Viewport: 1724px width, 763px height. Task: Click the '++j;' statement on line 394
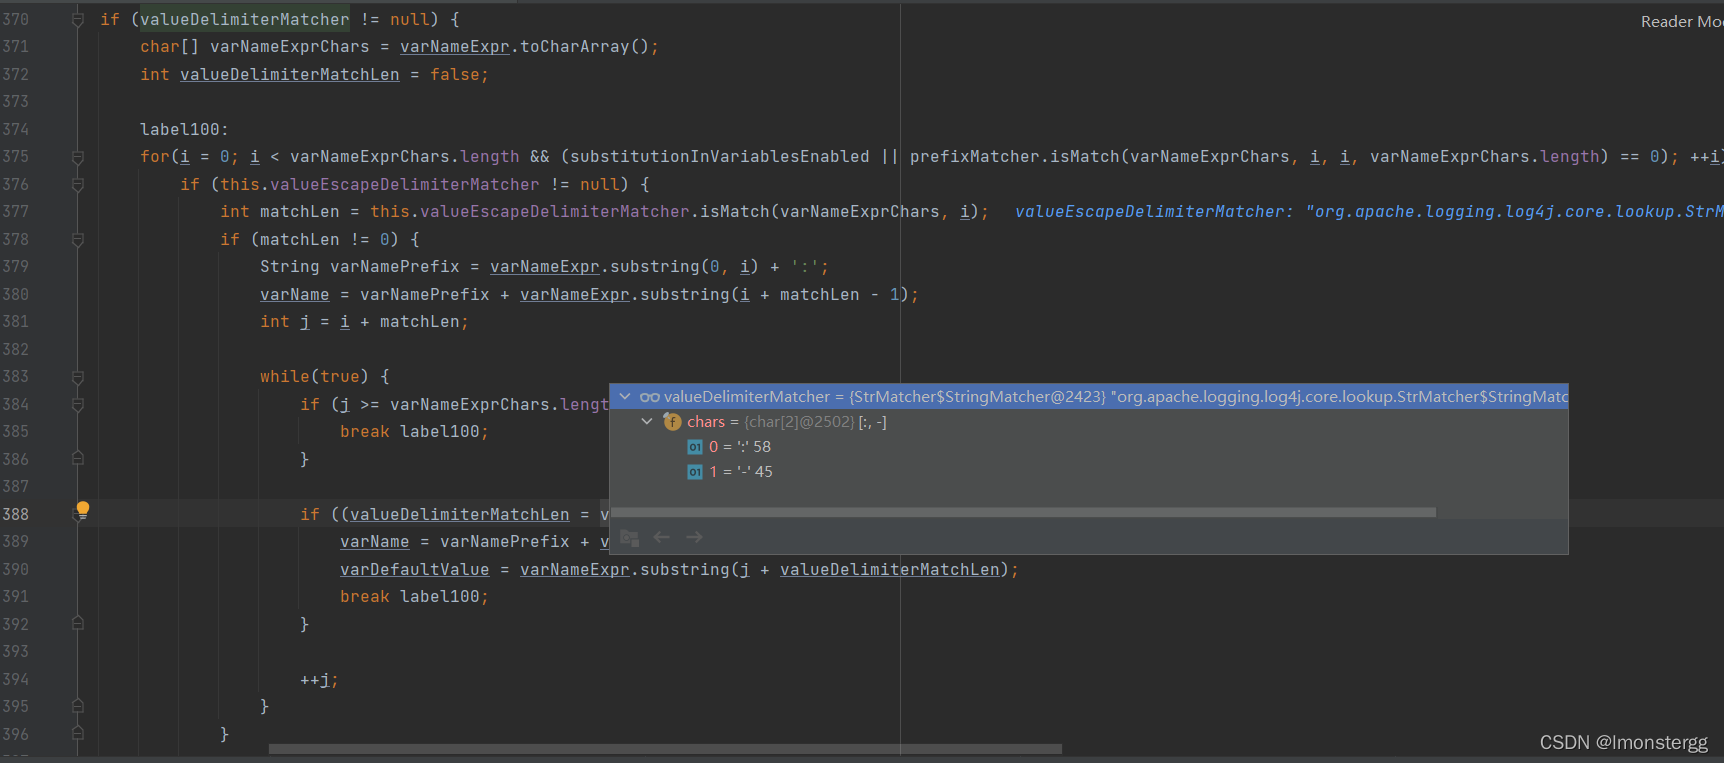click(x=319, y=680)
